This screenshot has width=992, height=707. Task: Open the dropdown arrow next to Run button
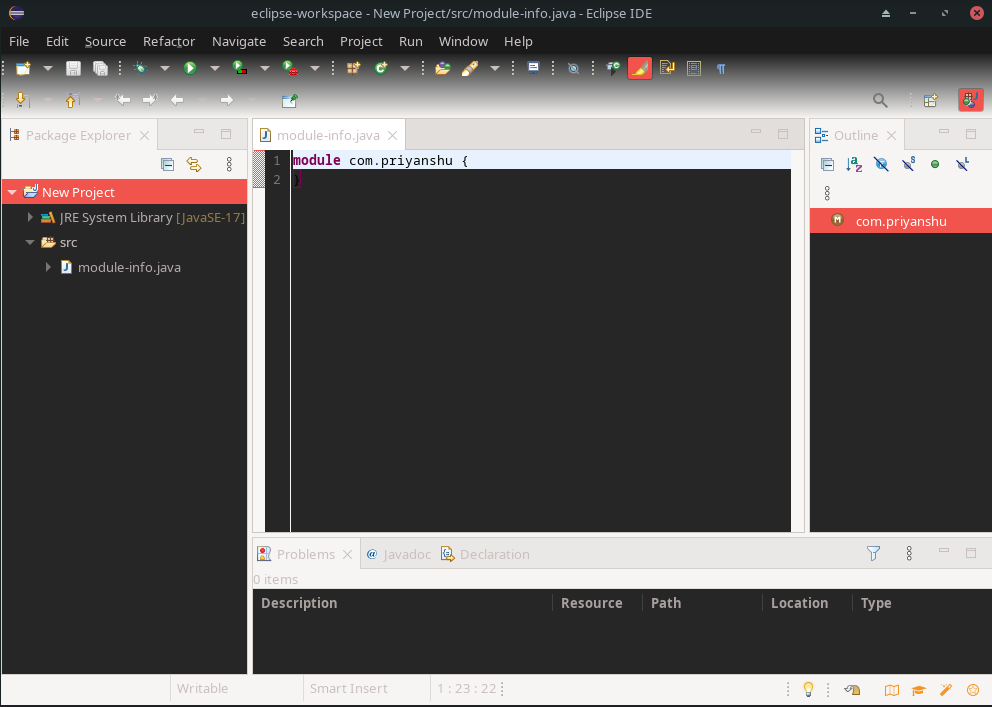(x=214, y=68)
